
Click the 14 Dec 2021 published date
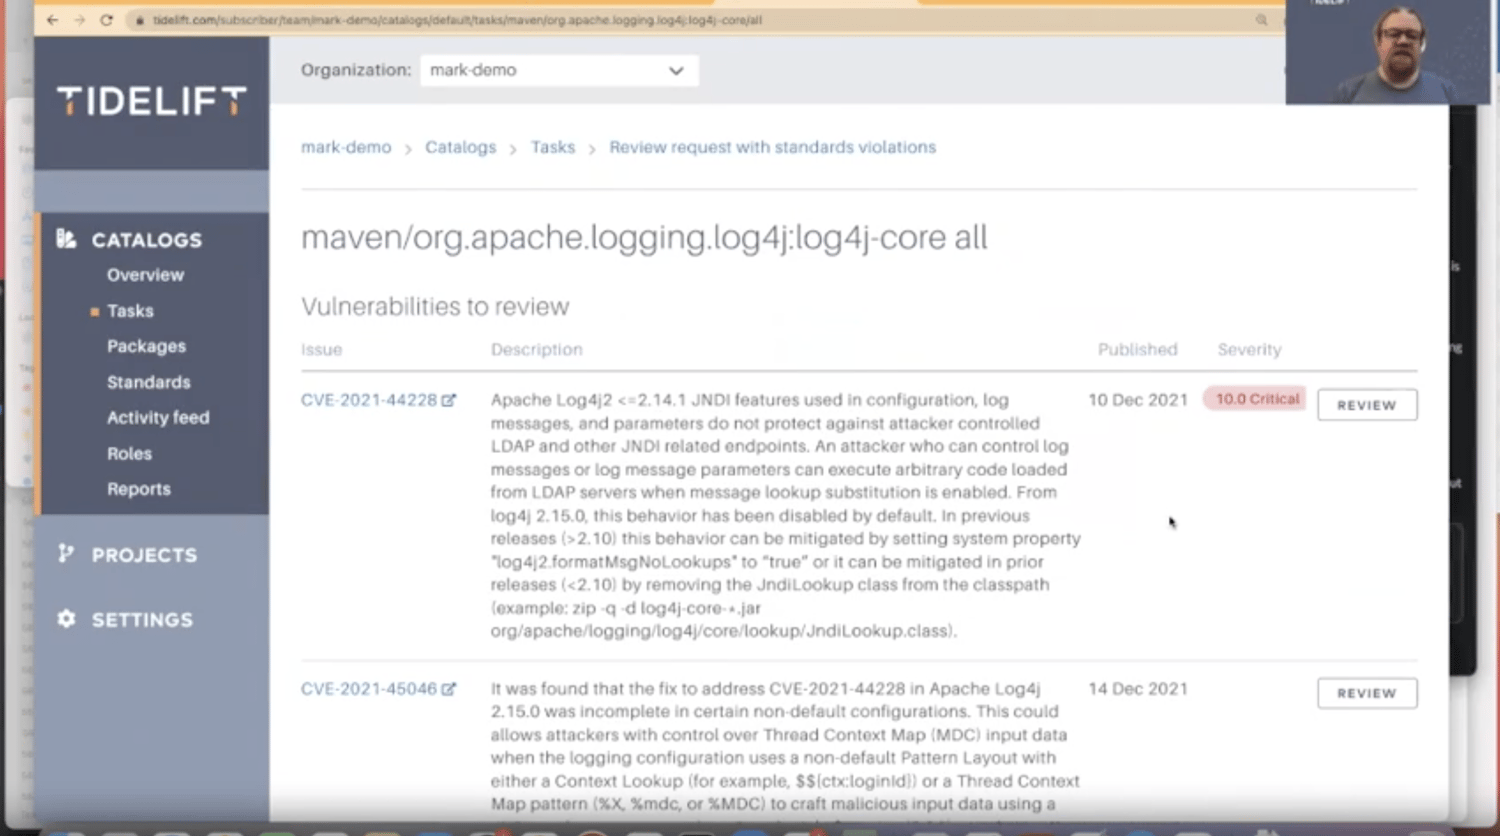click(x=1138, y=689)
